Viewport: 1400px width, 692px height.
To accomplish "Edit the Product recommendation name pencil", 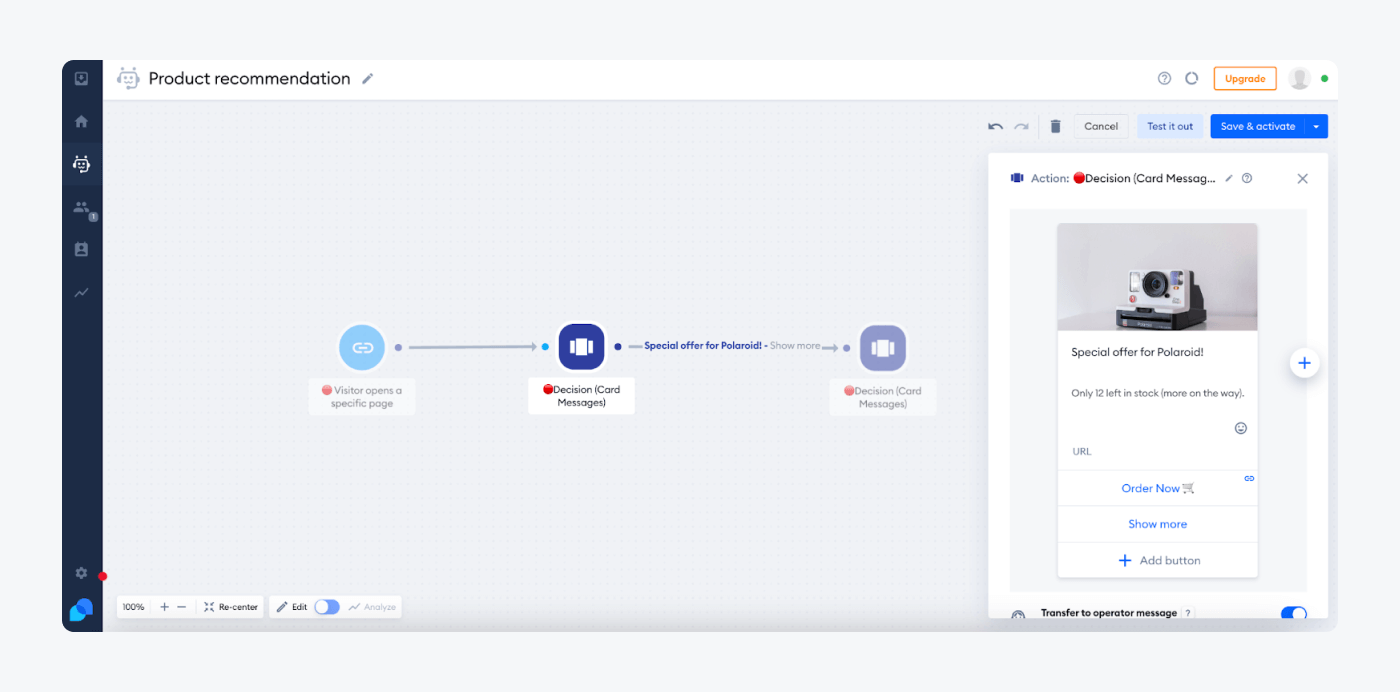I will [368, 79].
